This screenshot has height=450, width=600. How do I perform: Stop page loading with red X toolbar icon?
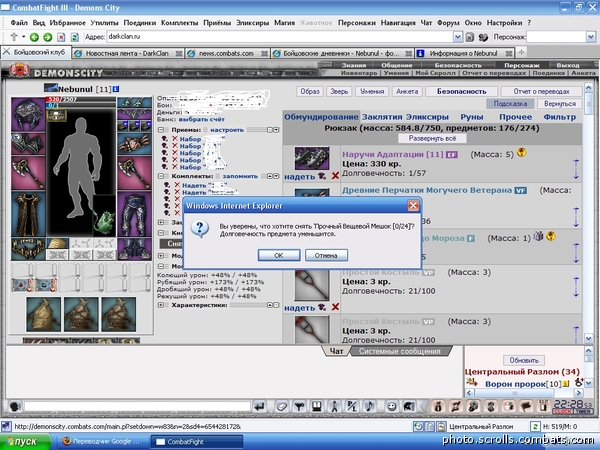(61, 37)
